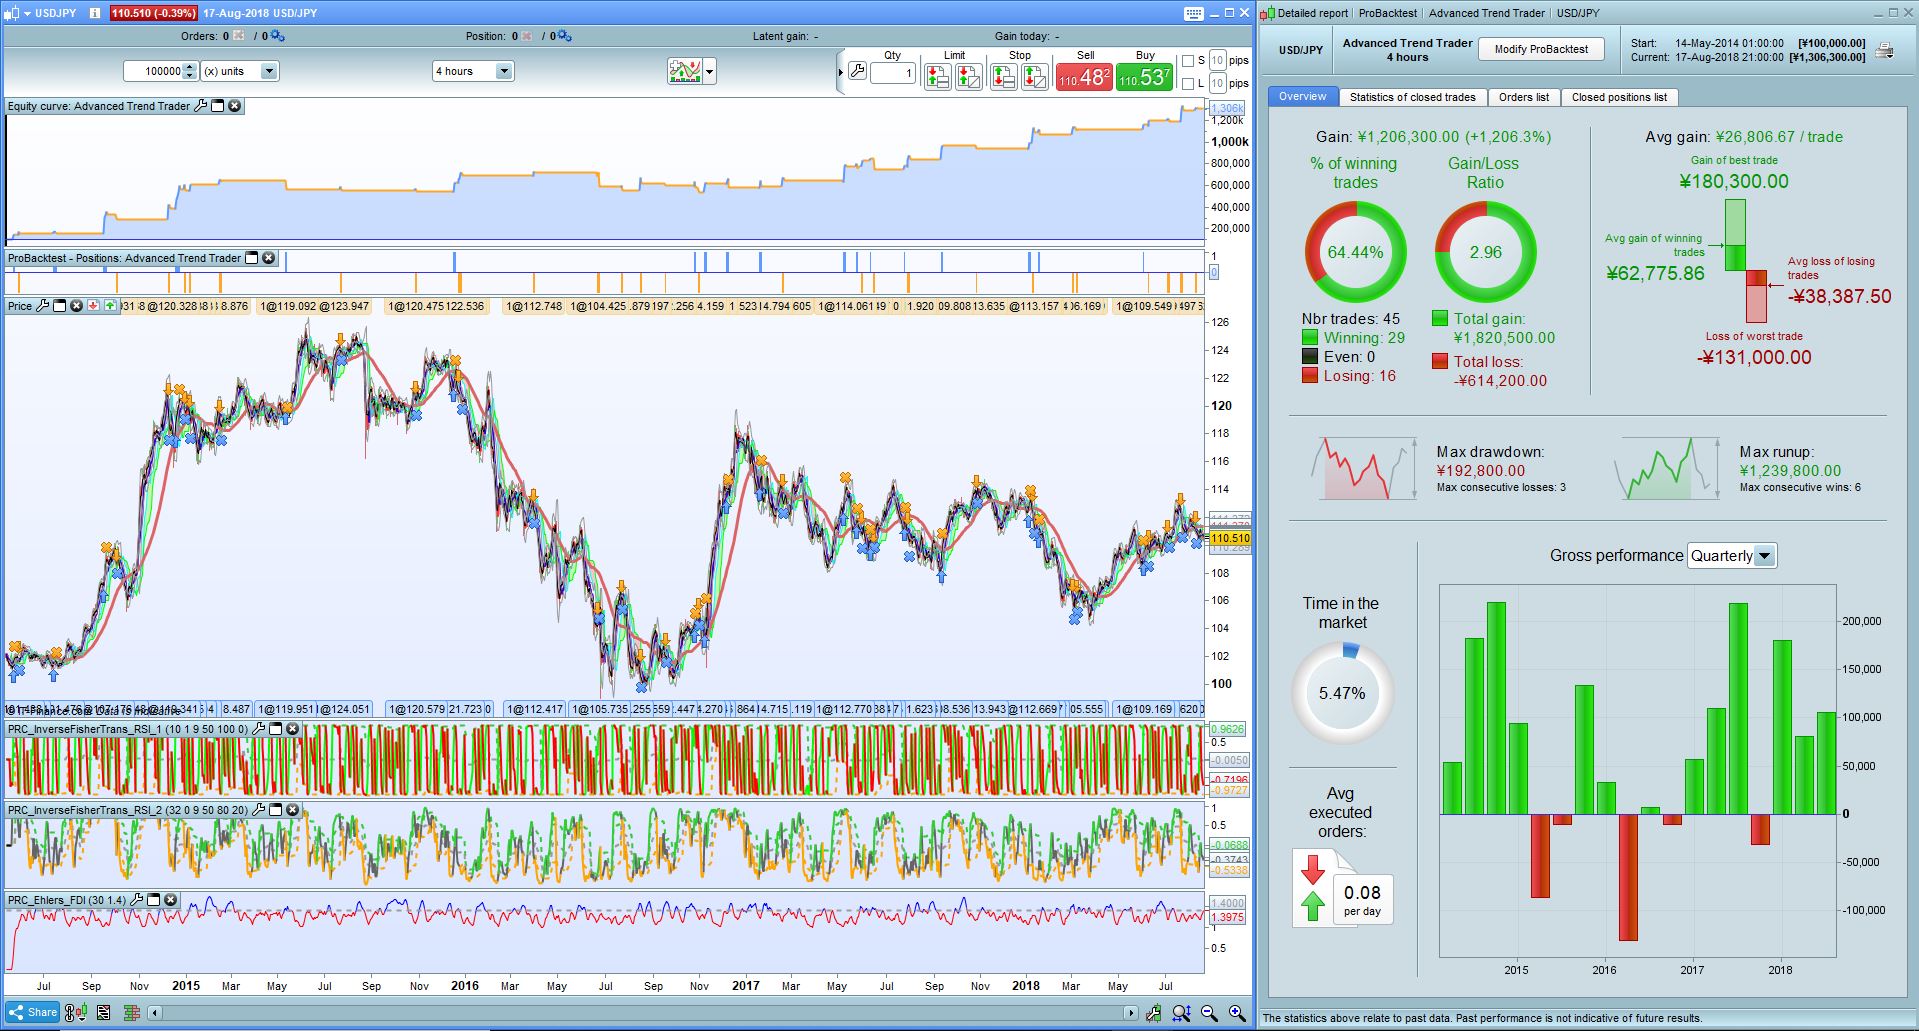
Task: Open position settings gear icon
Action: coord(564,36)
